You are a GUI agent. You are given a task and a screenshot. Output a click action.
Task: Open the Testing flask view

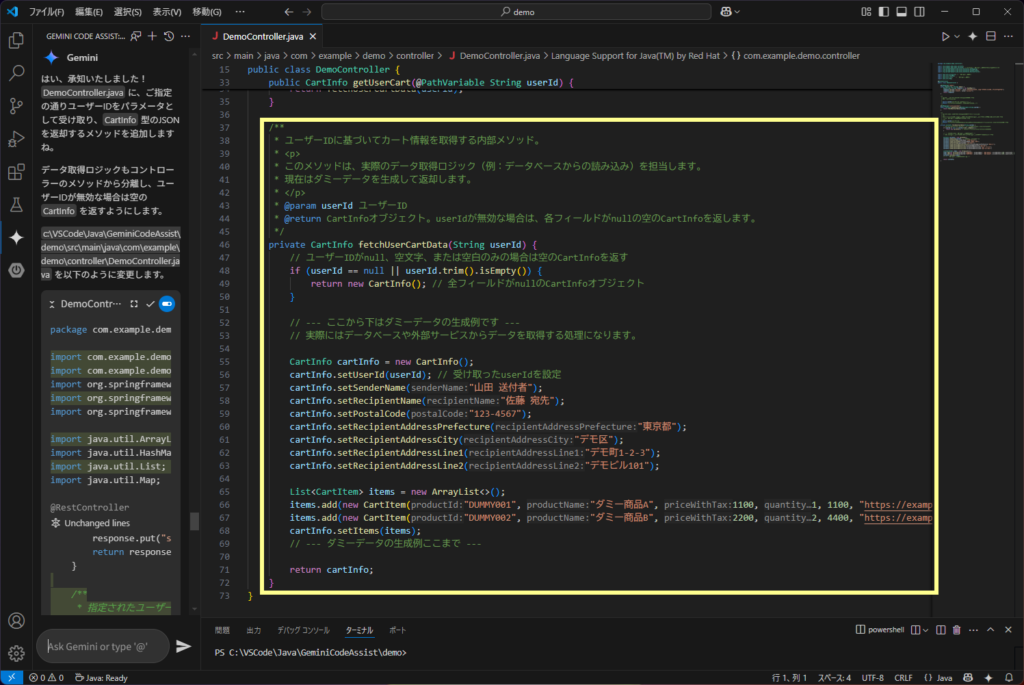coord(16,204)
